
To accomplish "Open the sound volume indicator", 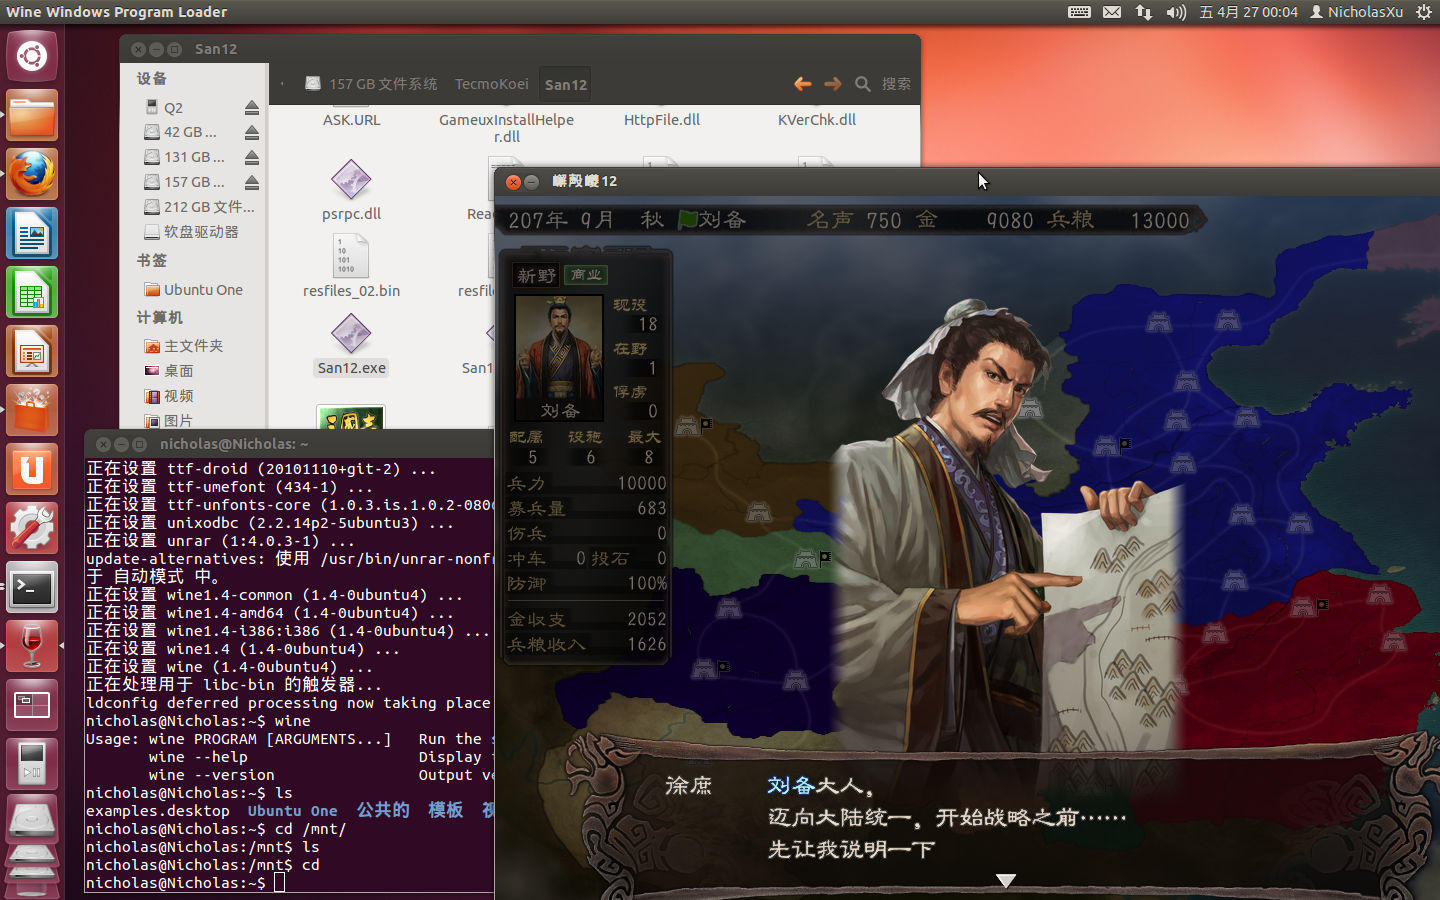I will (x=1176, y=12).
